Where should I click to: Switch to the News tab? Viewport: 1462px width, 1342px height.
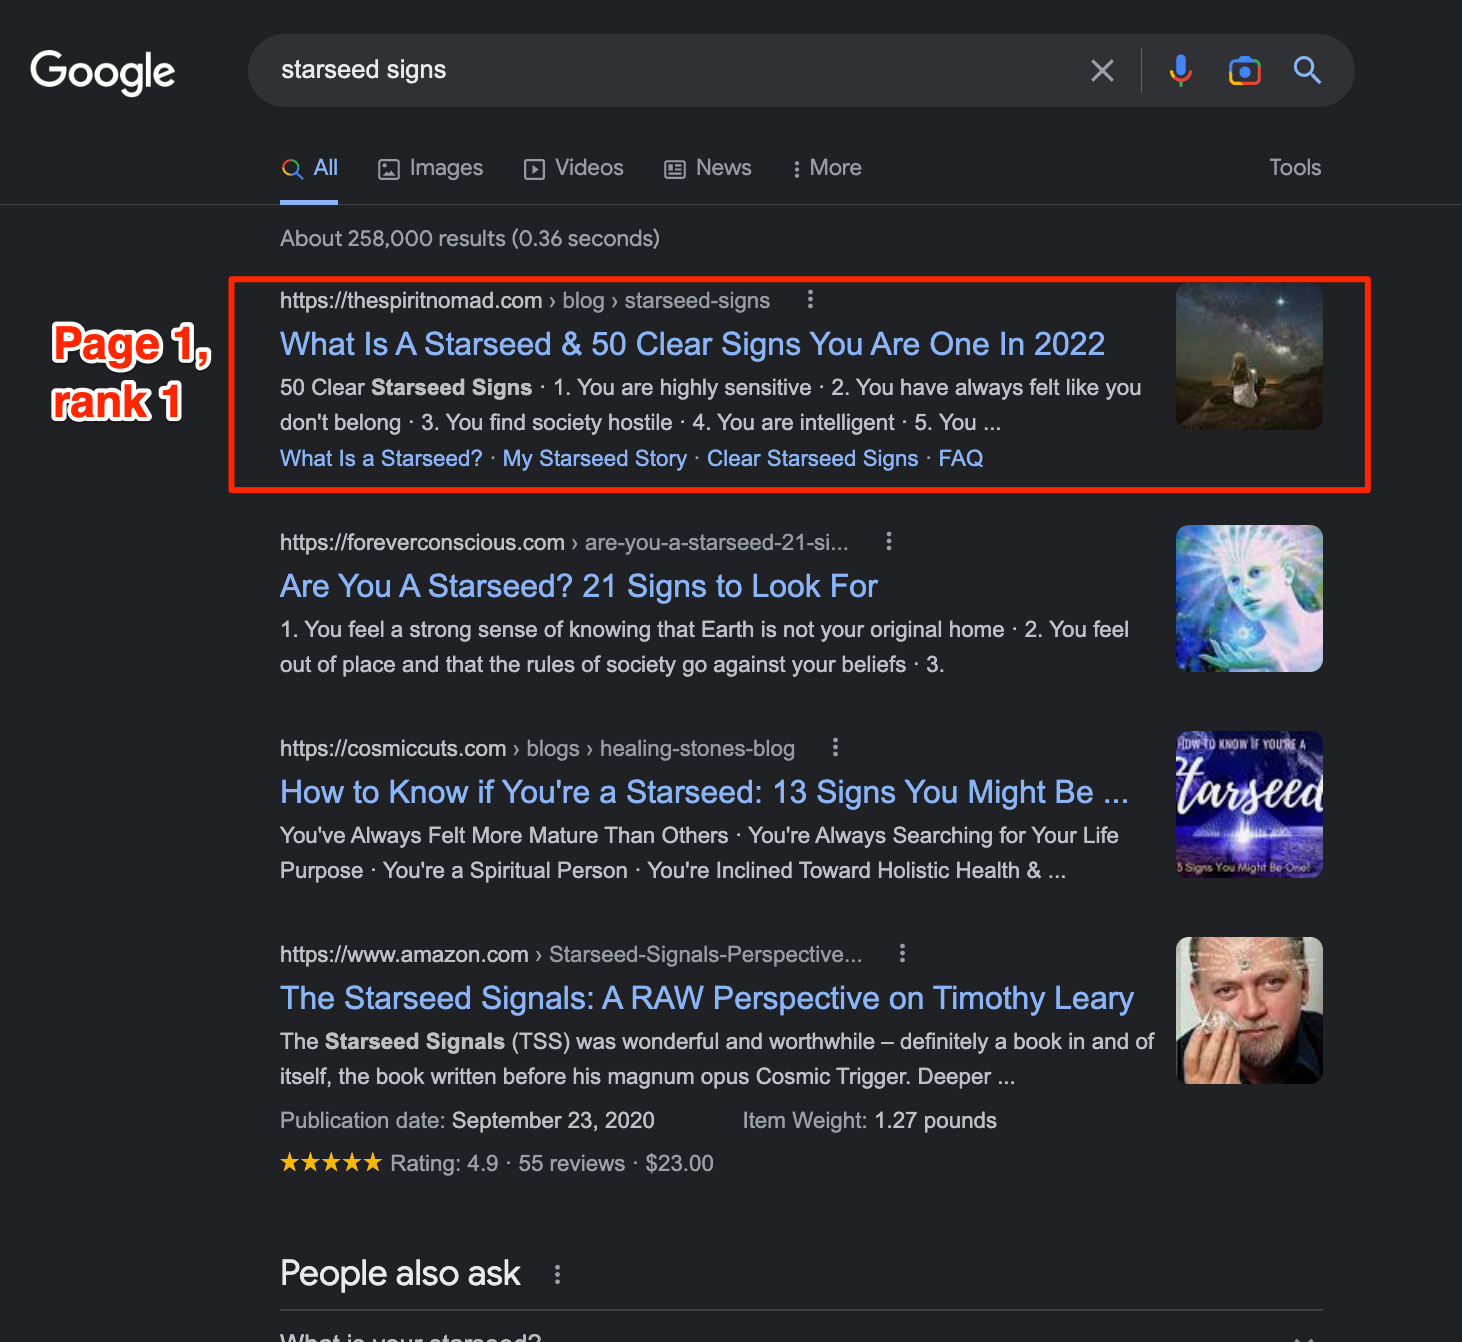tap(708, 168)
